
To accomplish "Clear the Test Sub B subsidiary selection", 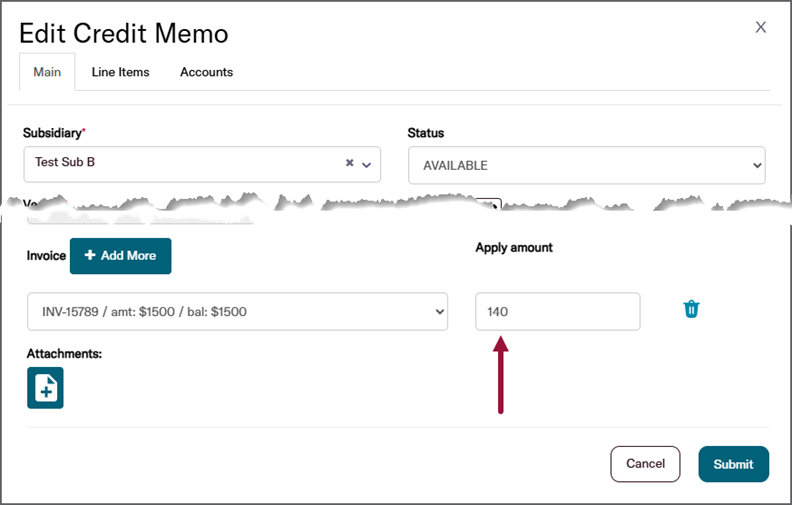I will click(x=350, y=163).
